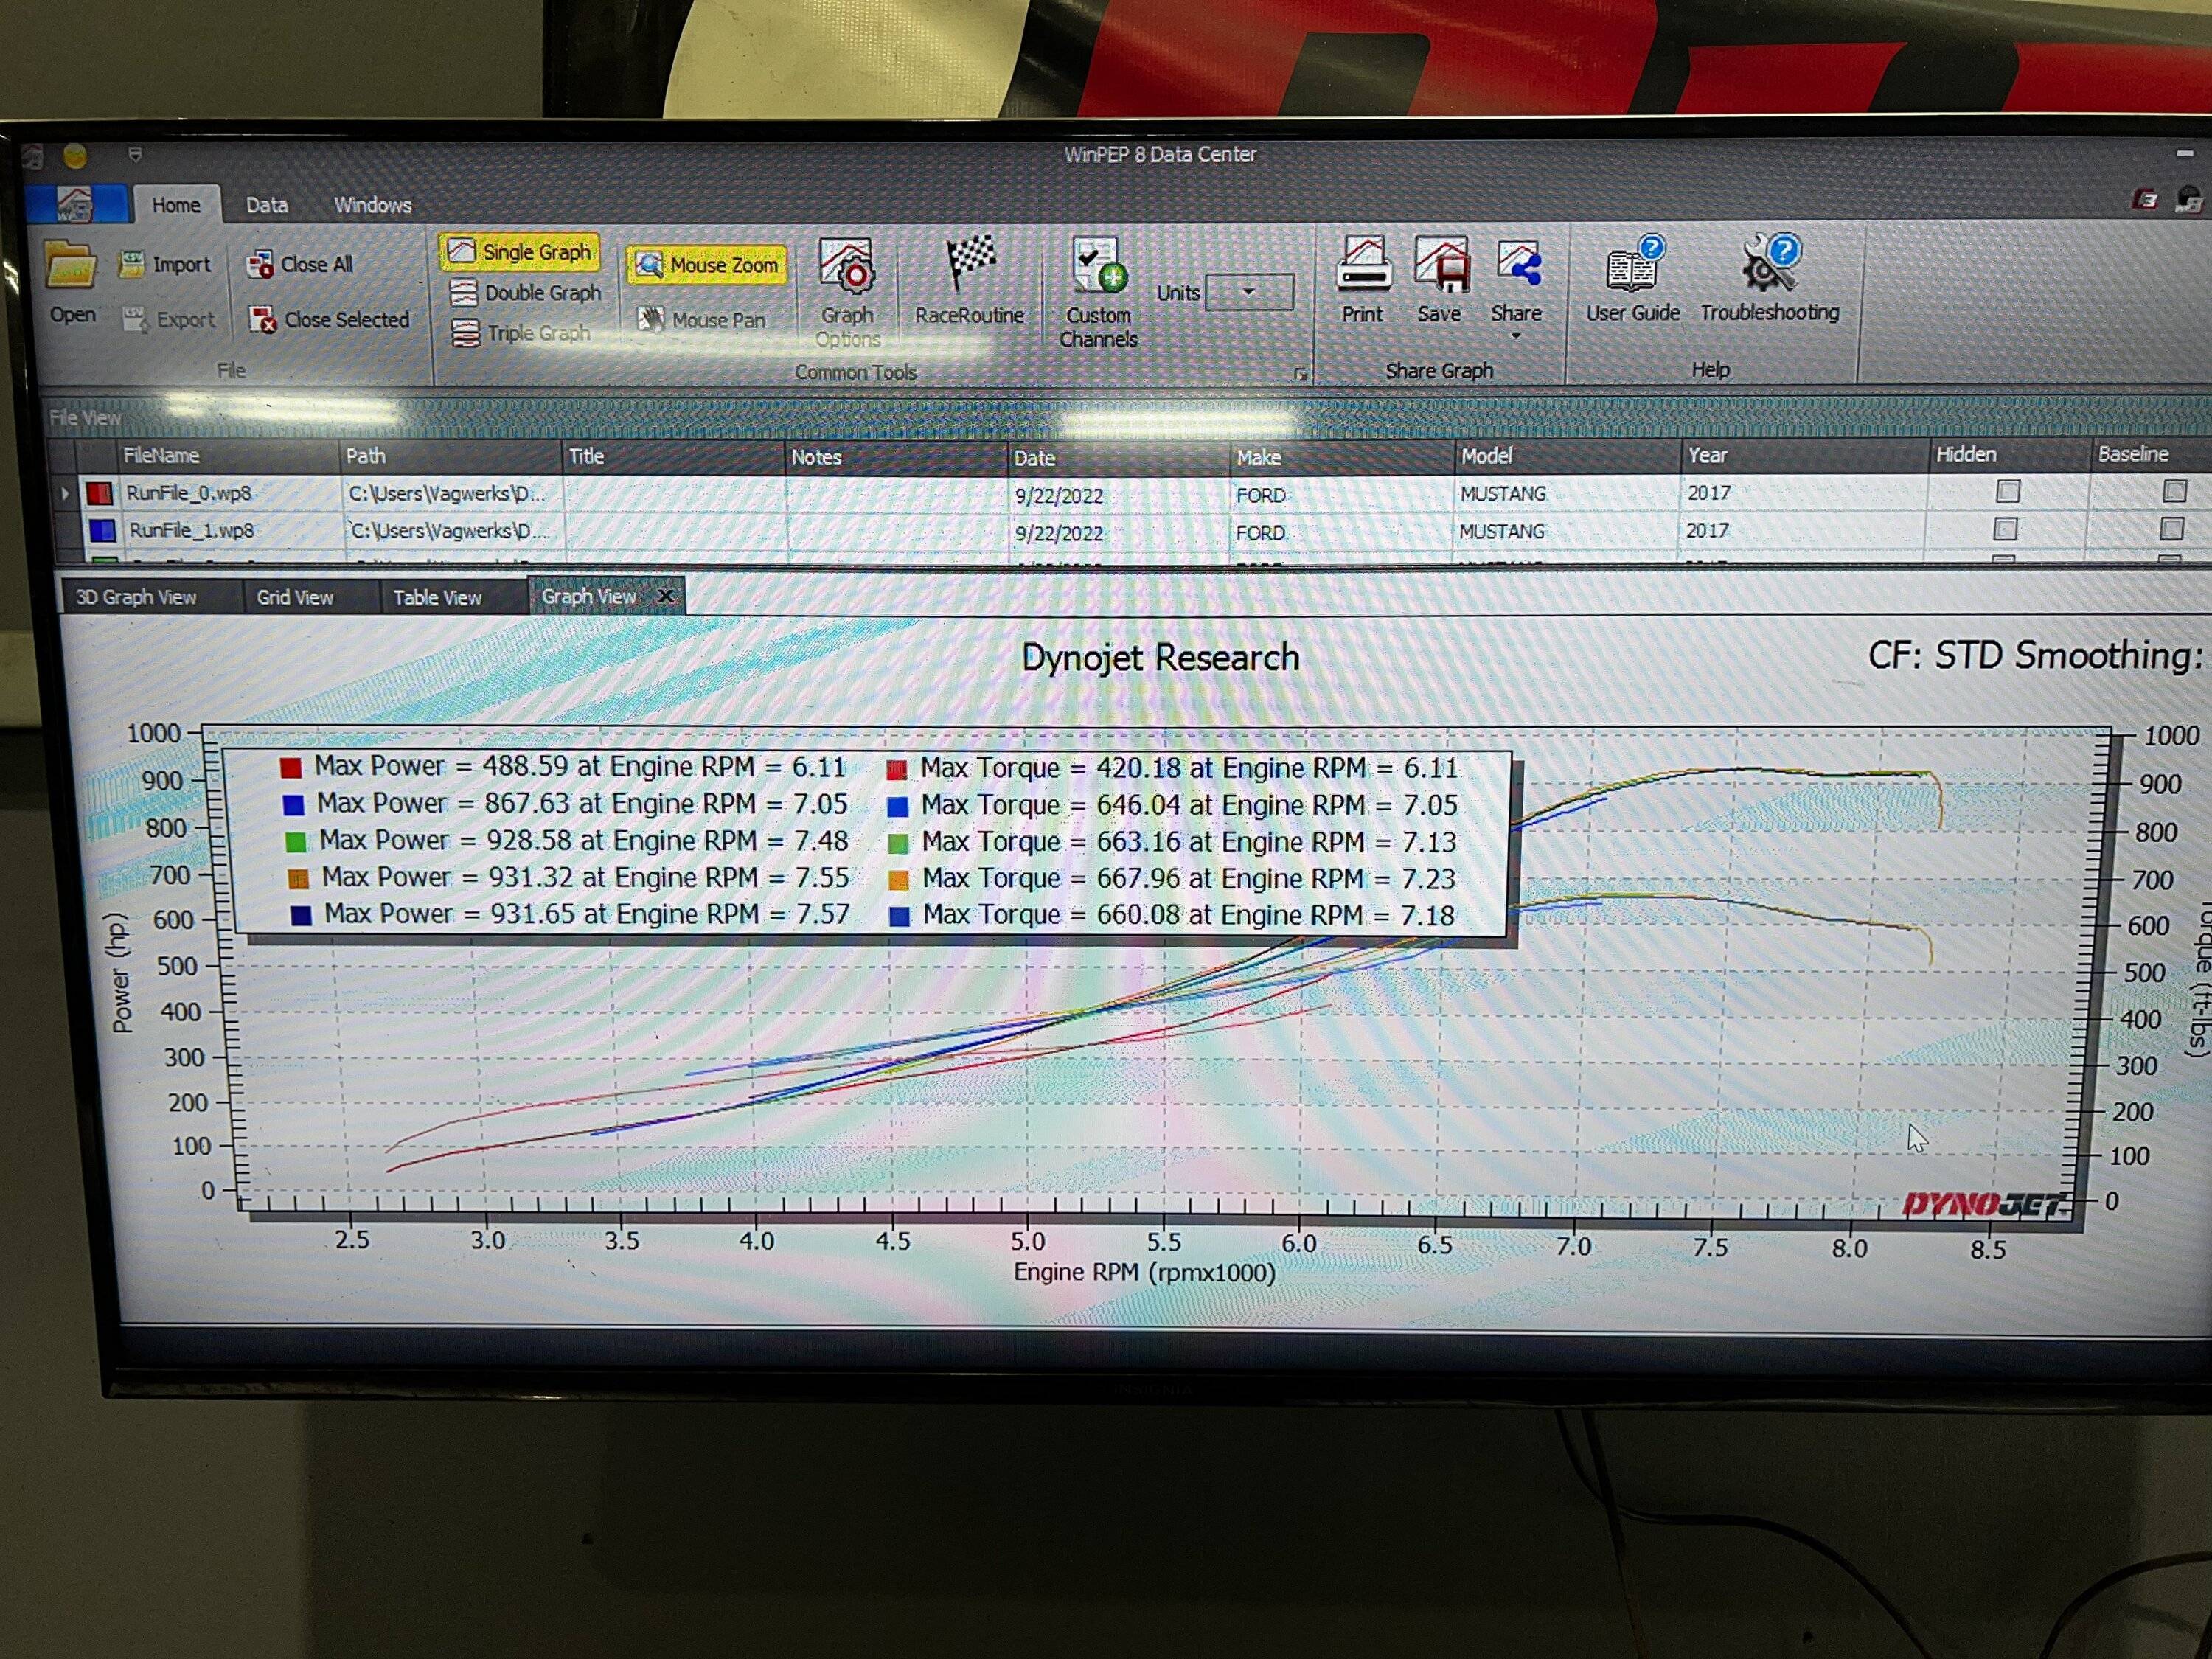Toggle Hidden checkbox for RunFile_1.wp8
Screen dimensions: 2212x1659
coord(2005,528)
